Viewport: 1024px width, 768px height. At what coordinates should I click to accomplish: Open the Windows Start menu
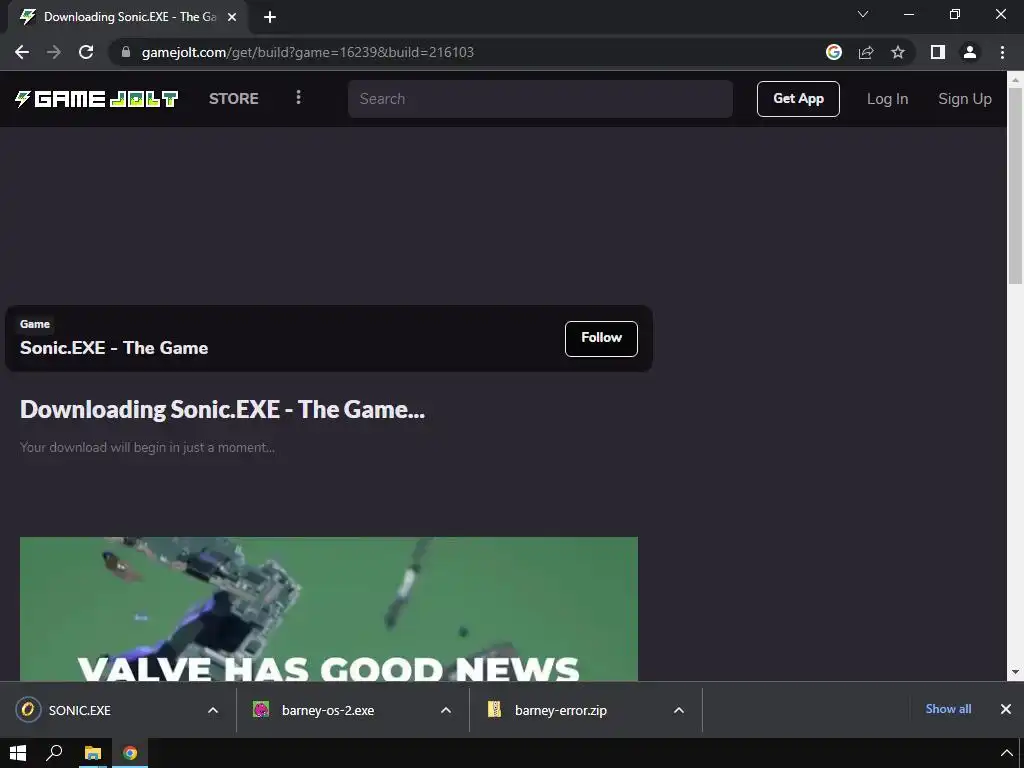(18, 753)
